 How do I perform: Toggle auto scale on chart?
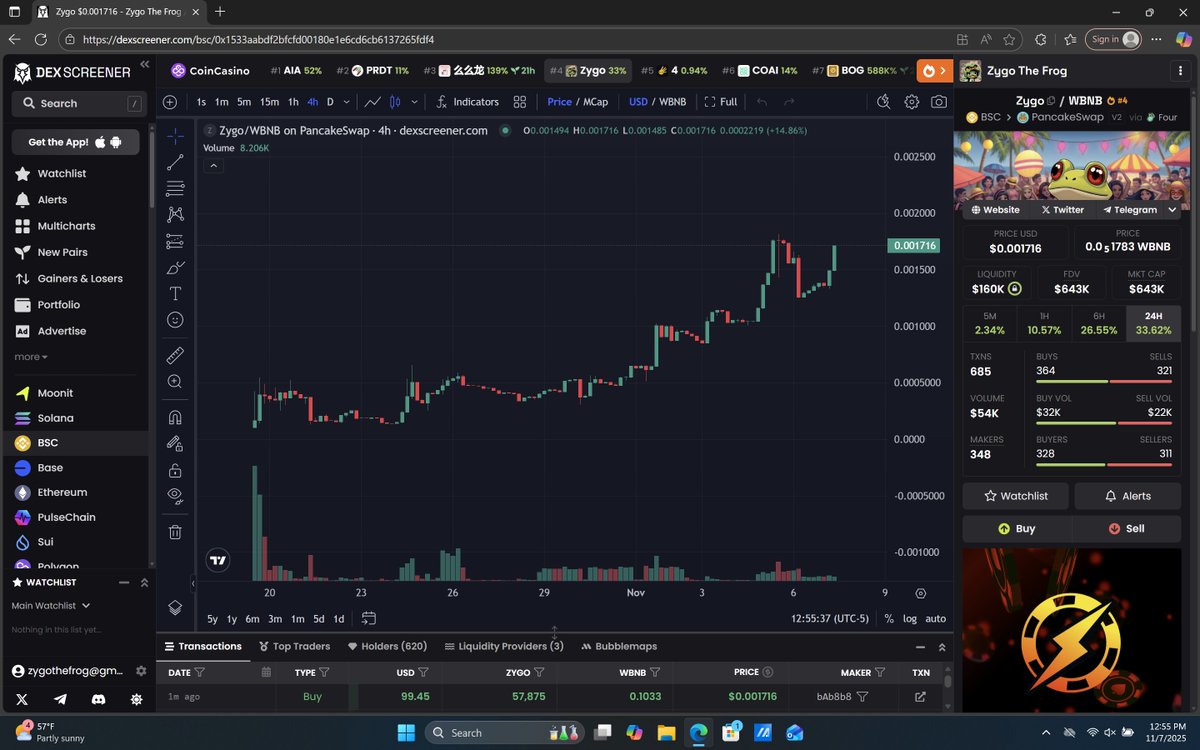935,619
